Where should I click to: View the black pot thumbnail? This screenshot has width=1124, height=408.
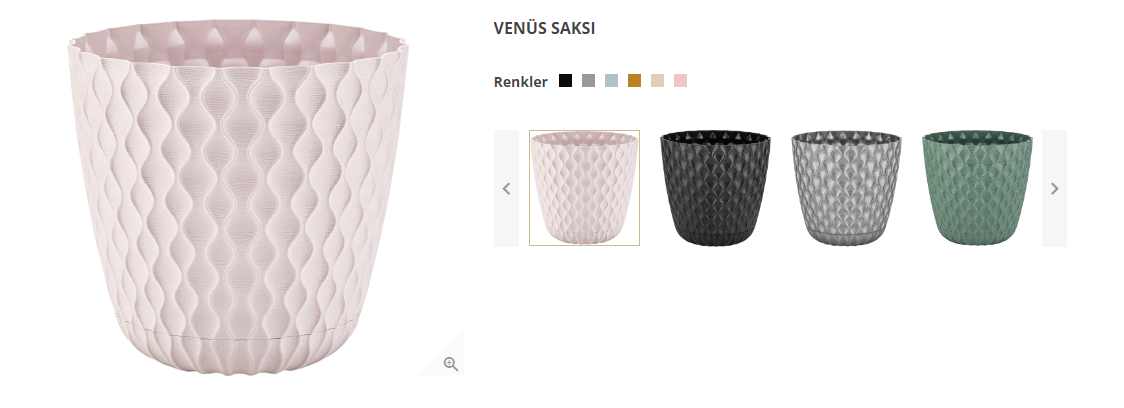[715, 188]
